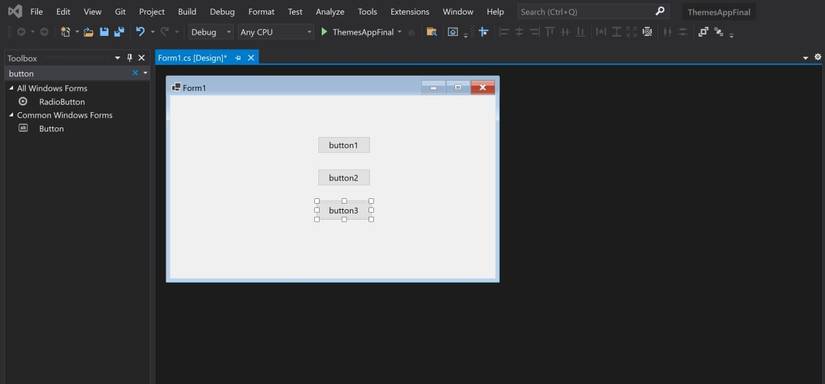Select button2 on the form
Image resolution: width=825 pixels, height=384 pixels.
tap(344, 178)
